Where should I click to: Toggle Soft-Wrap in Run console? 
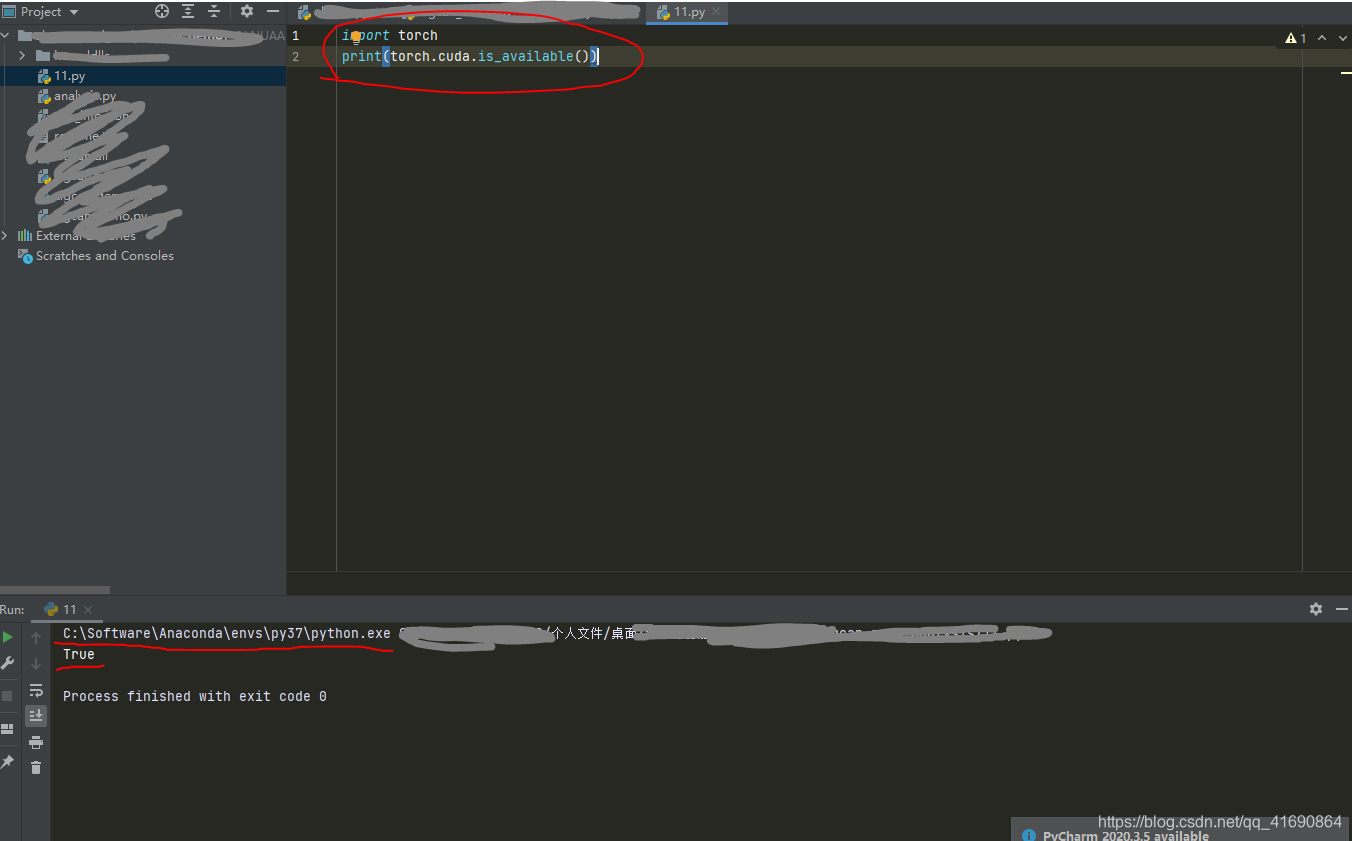click(36, 690)
